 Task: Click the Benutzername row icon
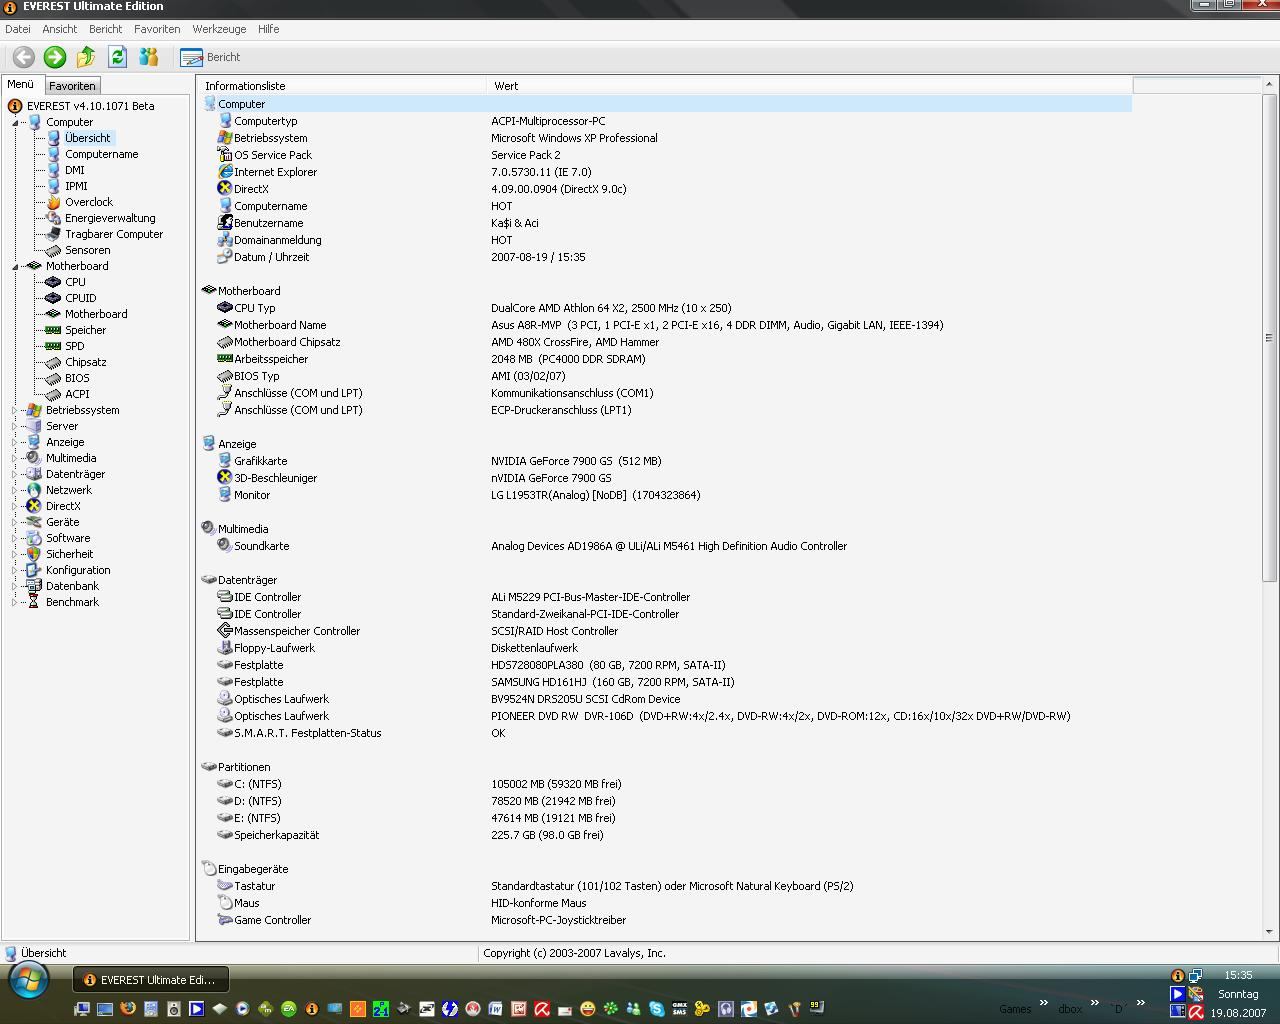(225, 222)
